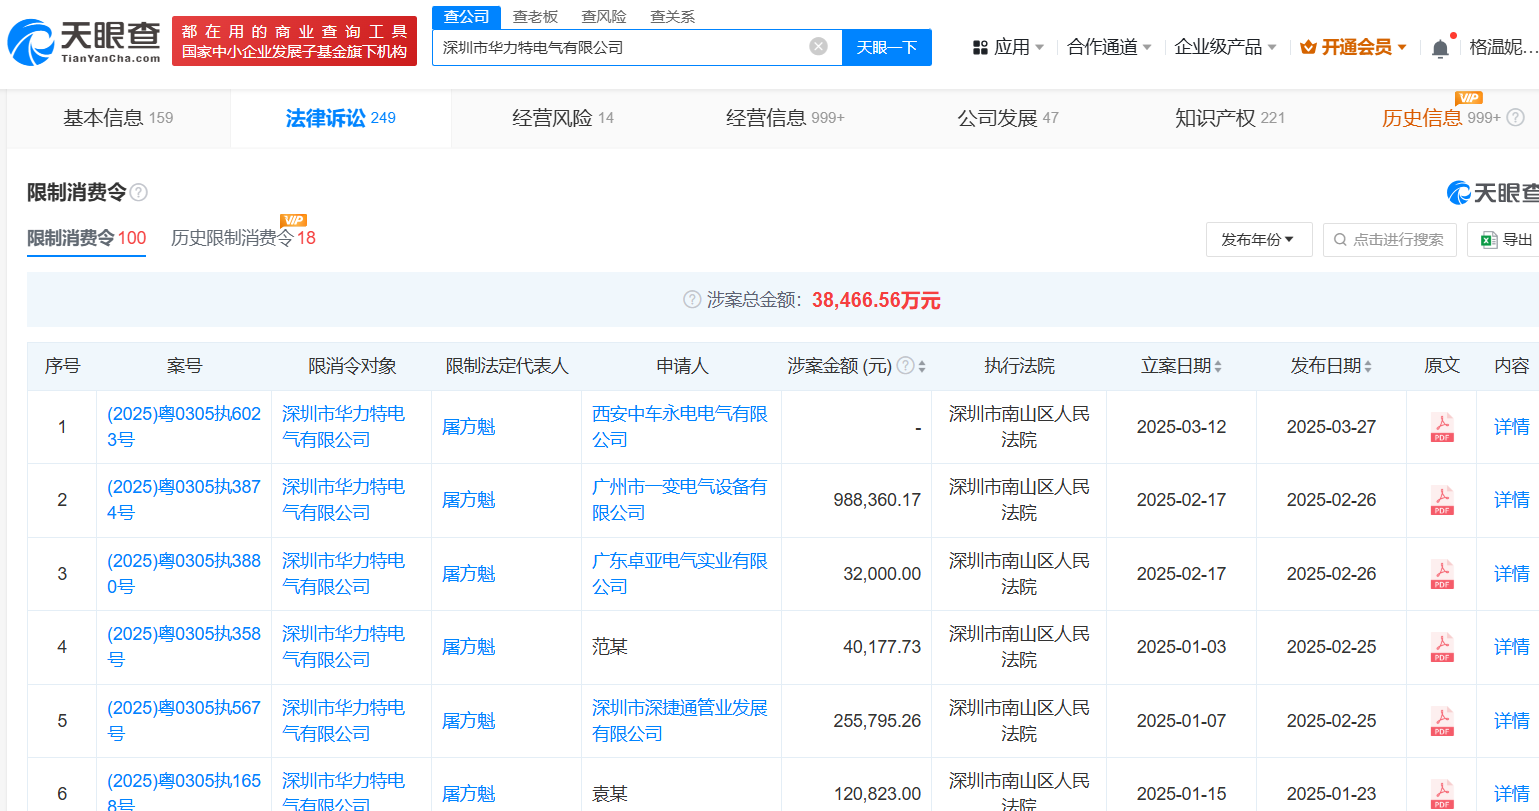The height and width of the screenshot is (811, 1539).
Task: Open 屠方魁 in row 1
Action: coord(469,427)
